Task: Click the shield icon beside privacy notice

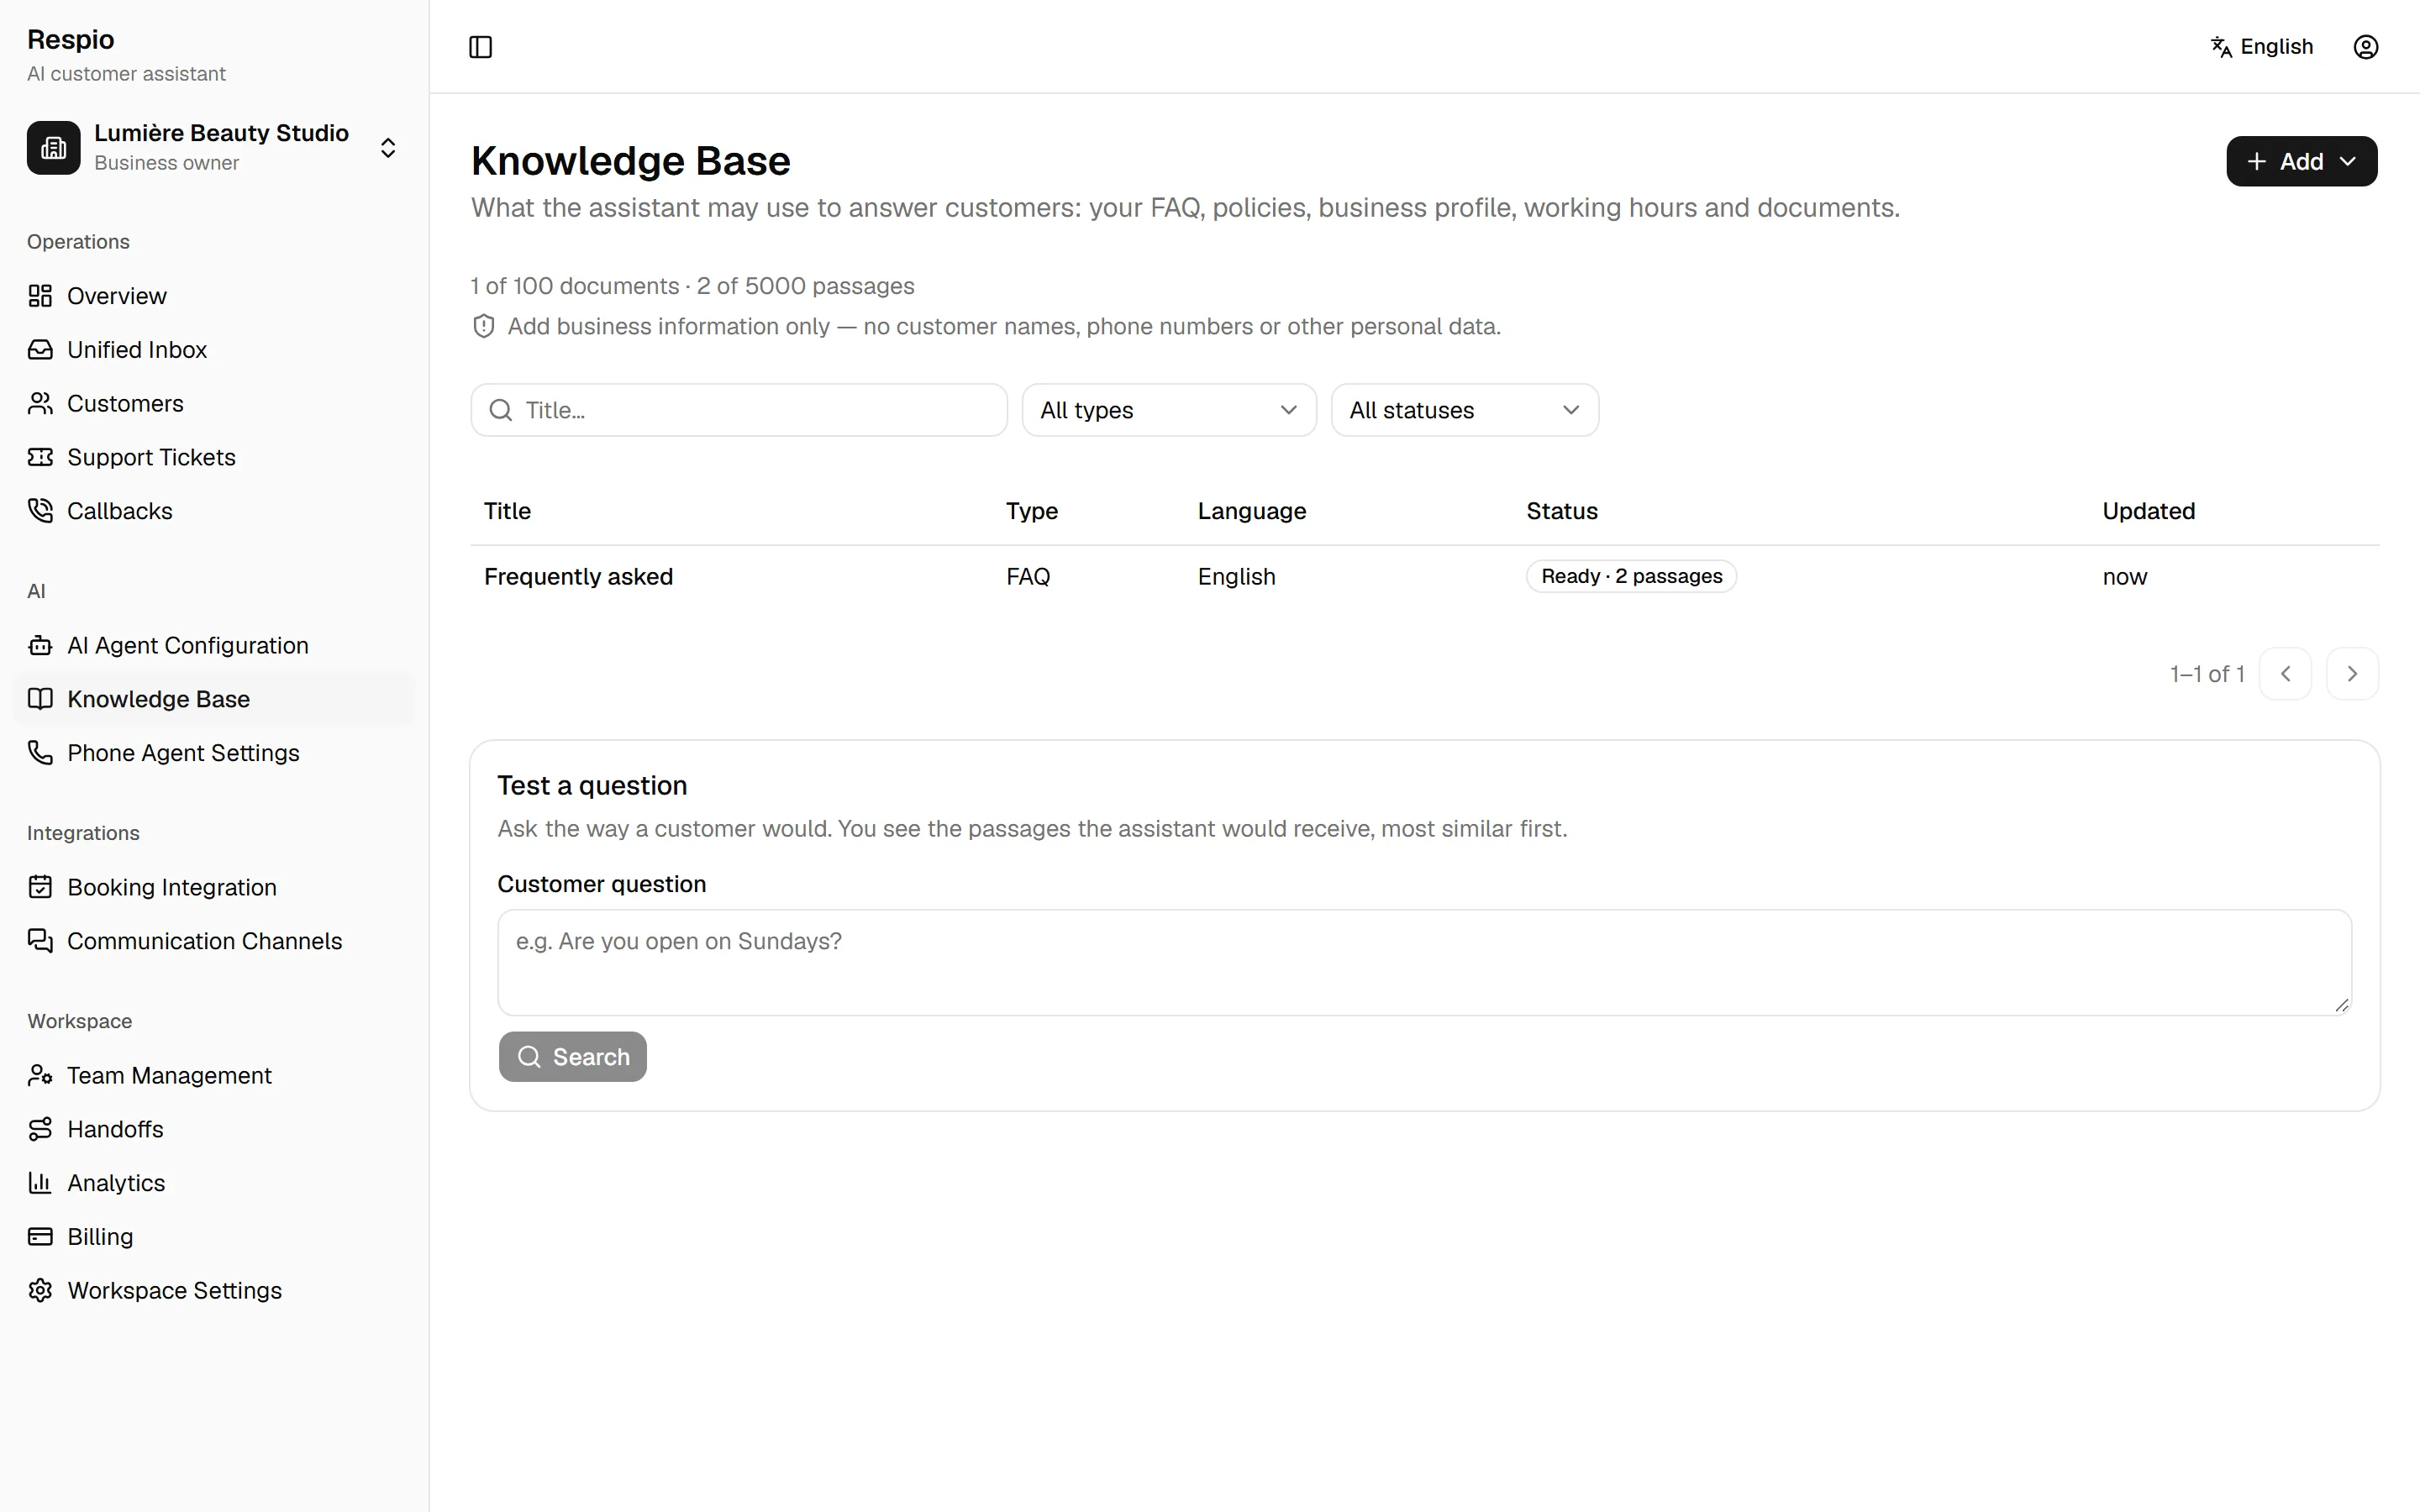Action: (484, 327)
